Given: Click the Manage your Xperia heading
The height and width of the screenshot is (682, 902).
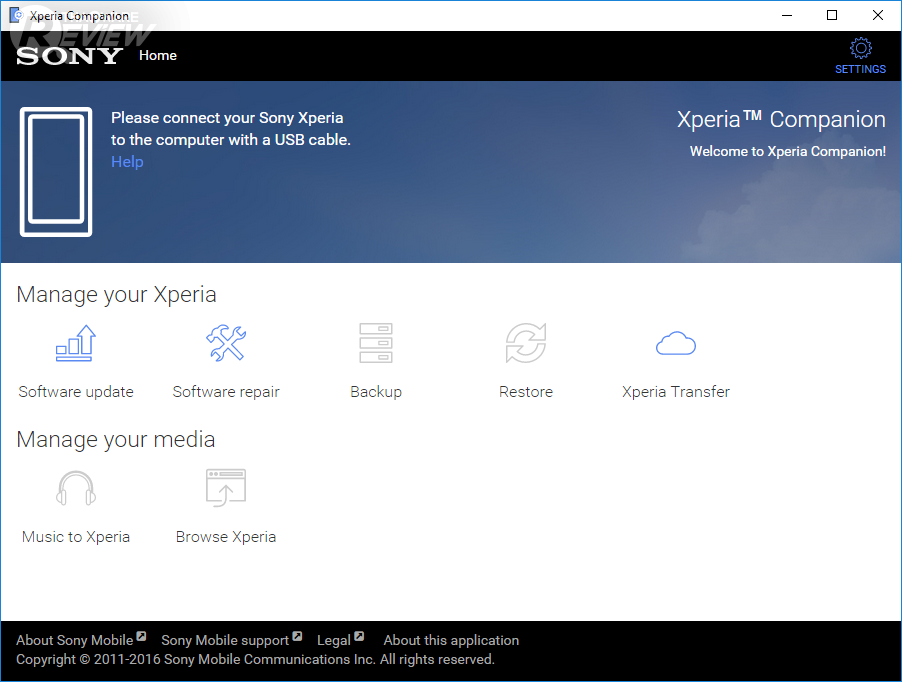Looking at the screenshot, I should (116, 294).
